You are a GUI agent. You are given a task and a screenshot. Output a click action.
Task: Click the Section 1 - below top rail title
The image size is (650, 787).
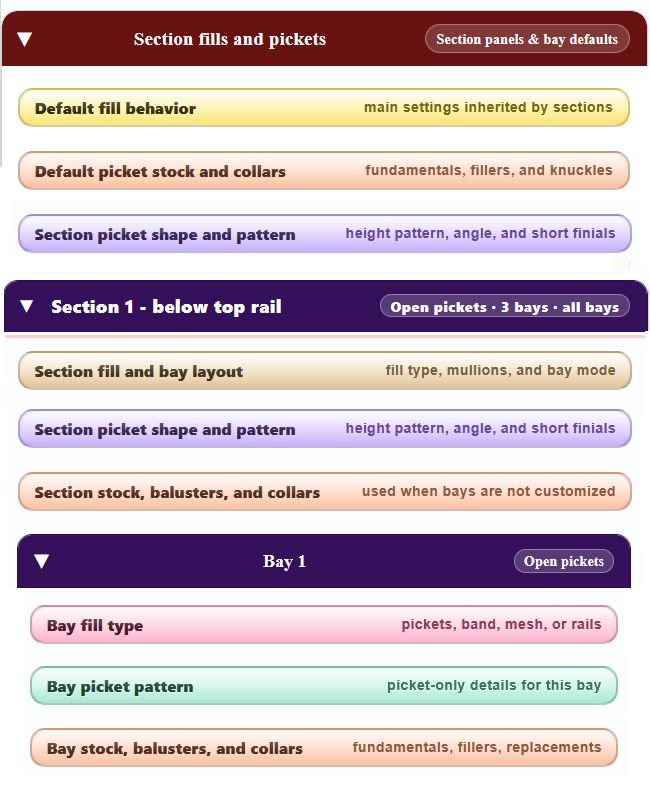coord(166,307)
